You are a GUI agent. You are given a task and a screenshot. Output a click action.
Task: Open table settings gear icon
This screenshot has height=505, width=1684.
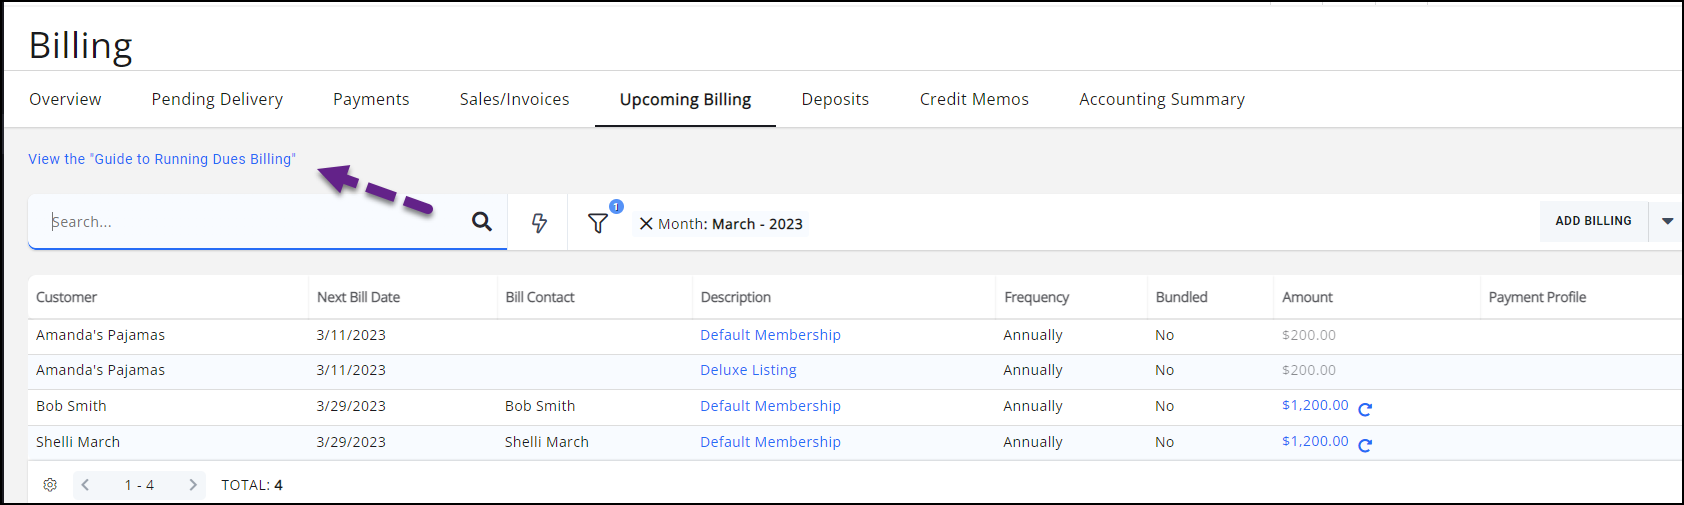50,485
